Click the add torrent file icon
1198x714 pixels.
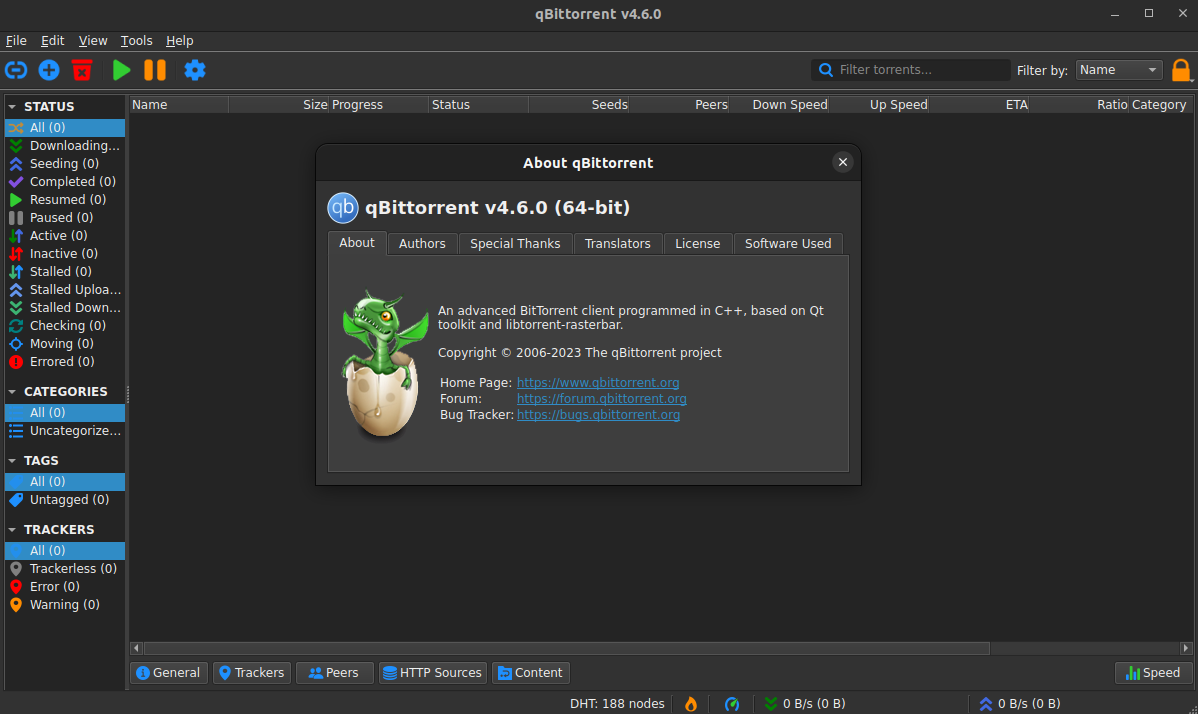pyautogui.click(x=48, y=70)
